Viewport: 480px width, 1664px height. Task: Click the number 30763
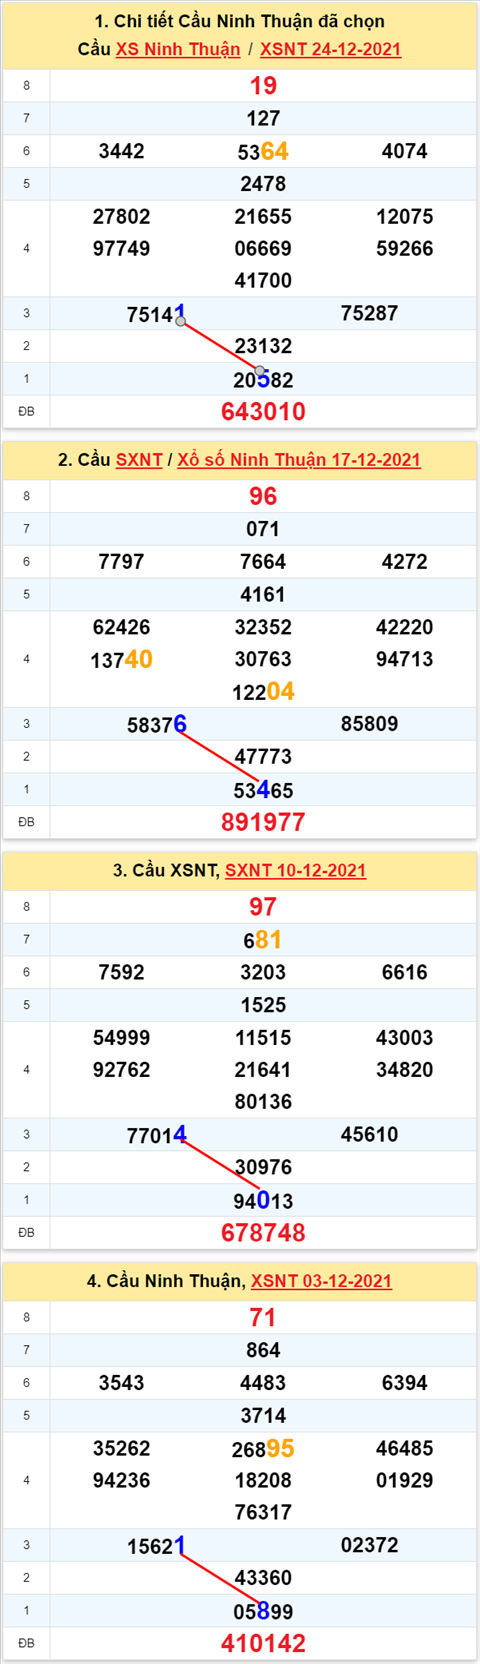[x=263, y=660]
